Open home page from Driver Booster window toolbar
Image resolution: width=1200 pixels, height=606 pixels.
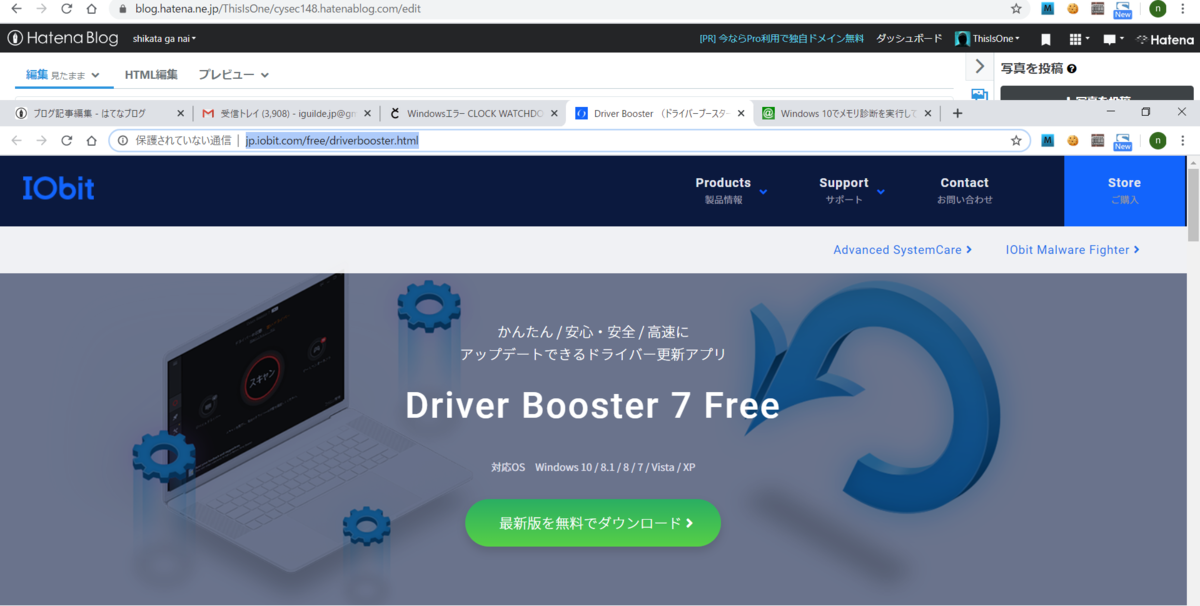pos(91,140)
